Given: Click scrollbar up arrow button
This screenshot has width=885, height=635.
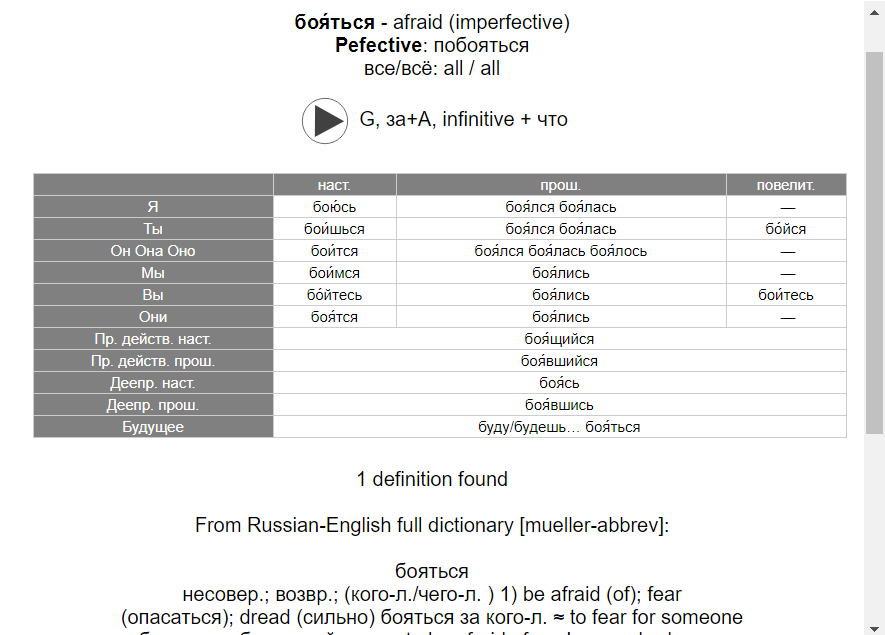Looking at the screenshot, I should click(874, 12).
